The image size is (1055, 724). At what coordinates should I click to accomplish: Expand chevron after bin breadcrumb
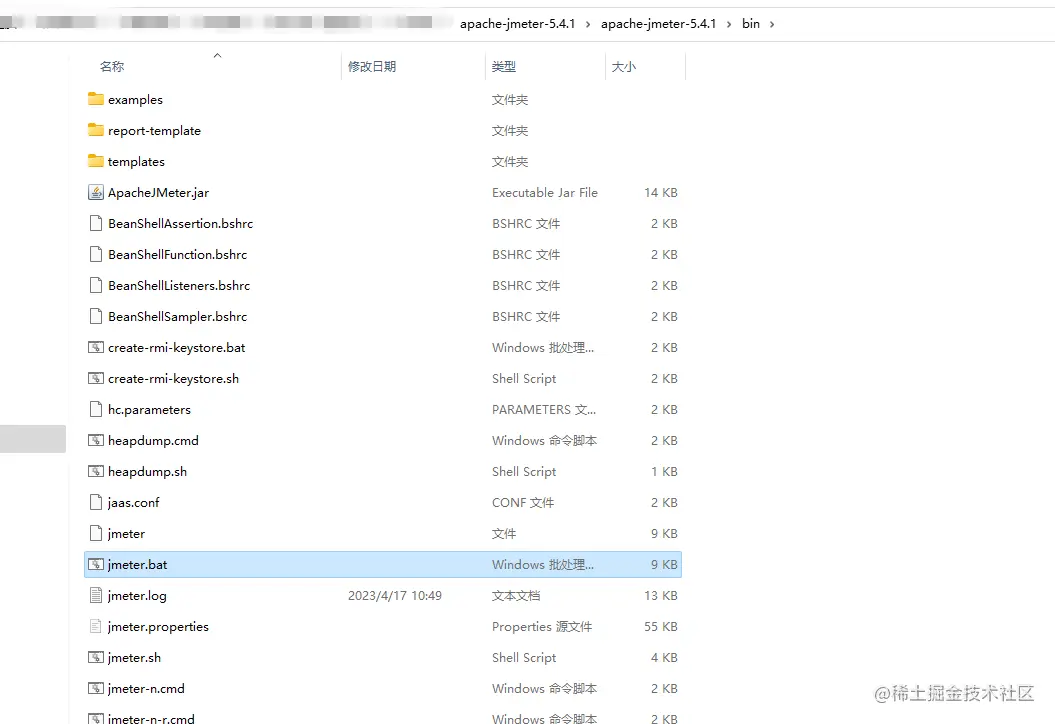pos(772,24)
